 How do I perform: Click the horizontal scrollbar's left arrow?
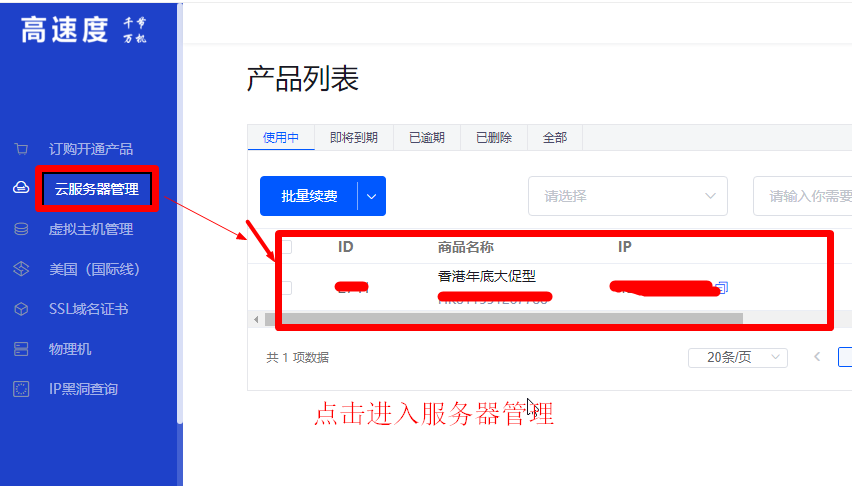click(x=256, y=319)
